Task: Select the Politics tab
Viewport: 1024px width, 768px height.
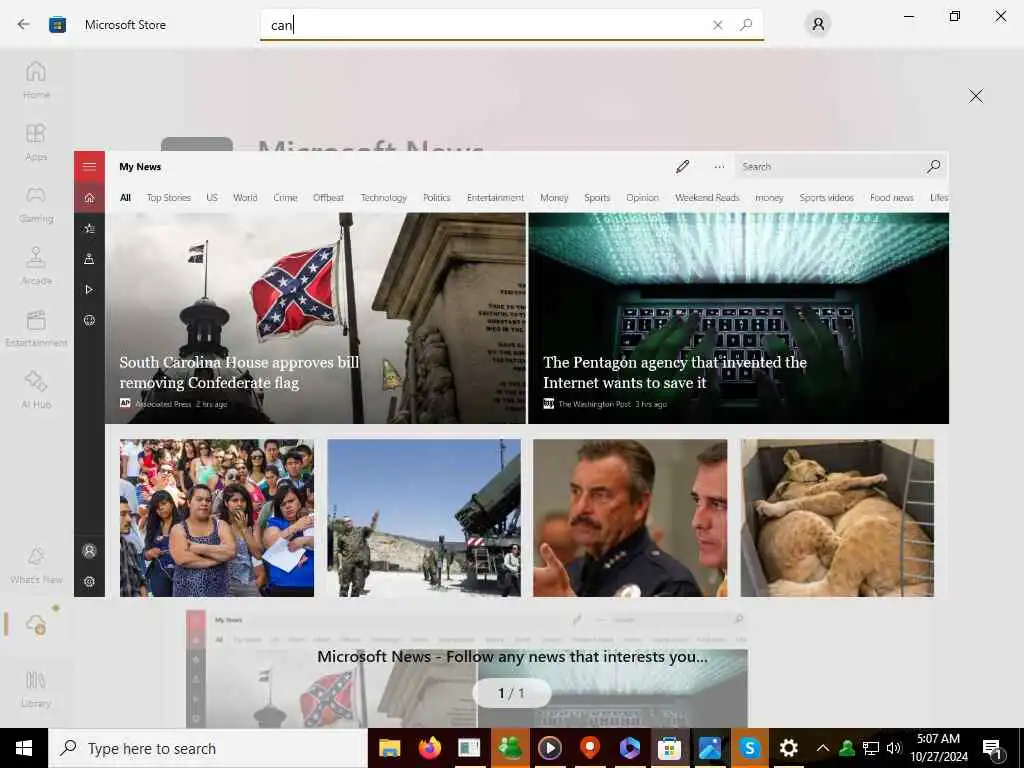Action: pyautogui.click(x=436, y=197)
